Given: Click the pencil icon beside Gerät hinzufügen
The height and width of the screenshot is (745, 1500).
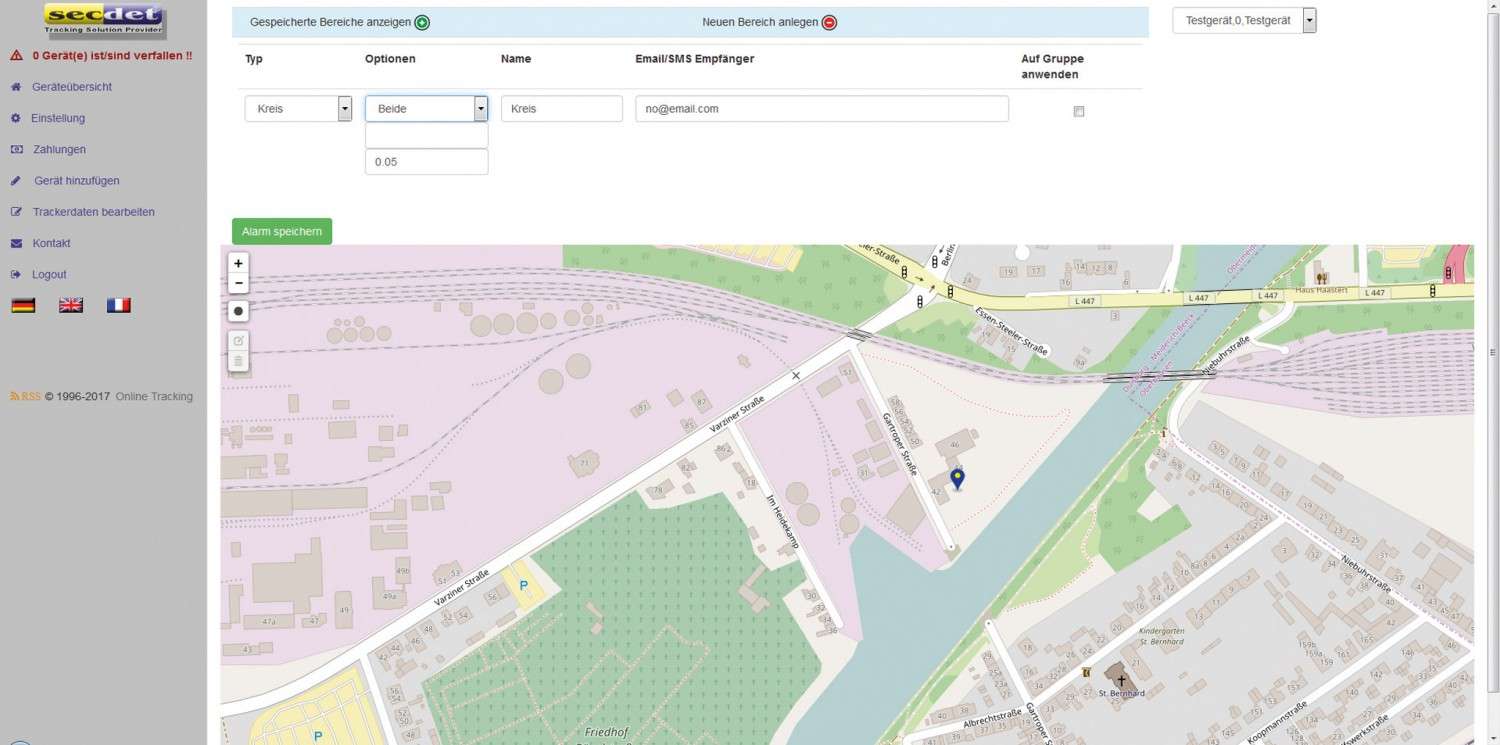Looking at the screenshot, I should (16, 181).
